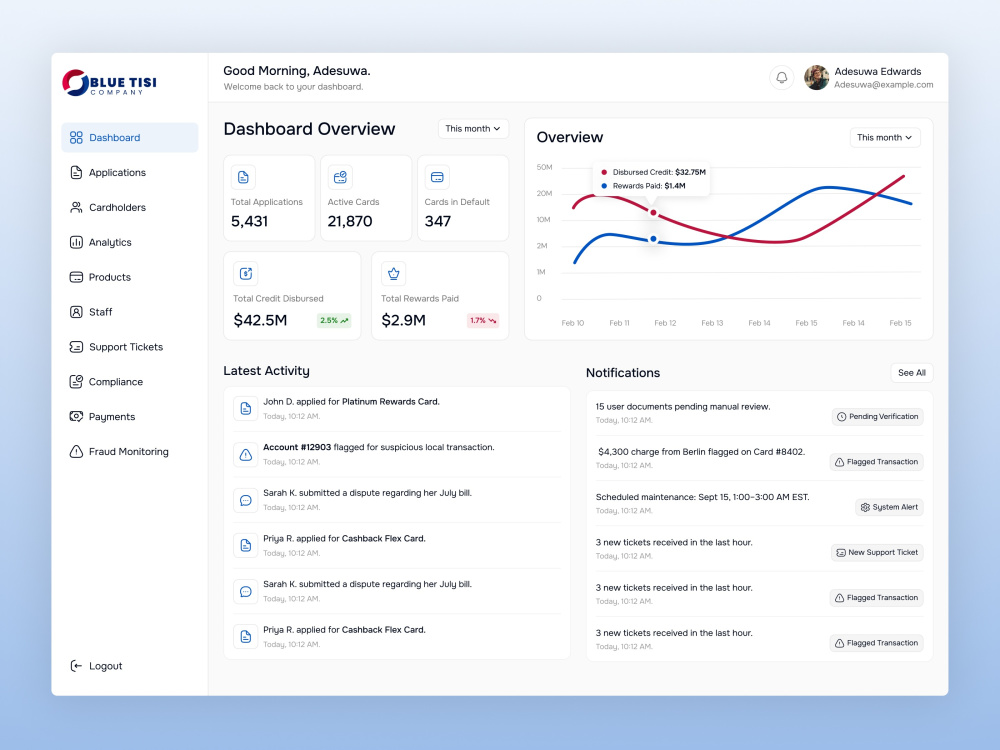Viewport: 1000px width, 750px height.
Task: Open the notification bell icon
Action: pyautogui.click(x=781, y=78)
